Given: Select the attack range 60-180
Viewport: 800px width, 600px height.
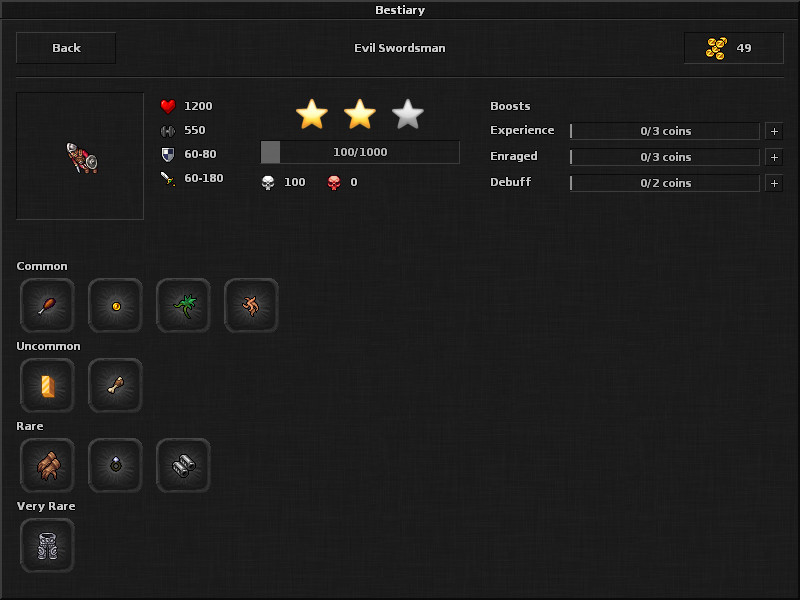Looking at the screenshot, I should click(204, 178).
